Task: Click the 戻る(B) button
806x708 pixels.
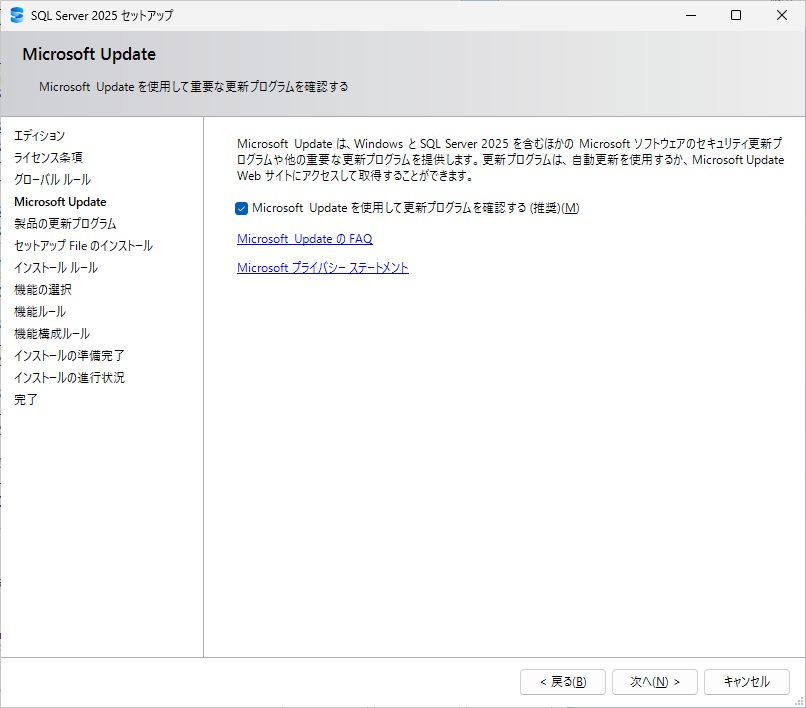Action: (562, 681)
